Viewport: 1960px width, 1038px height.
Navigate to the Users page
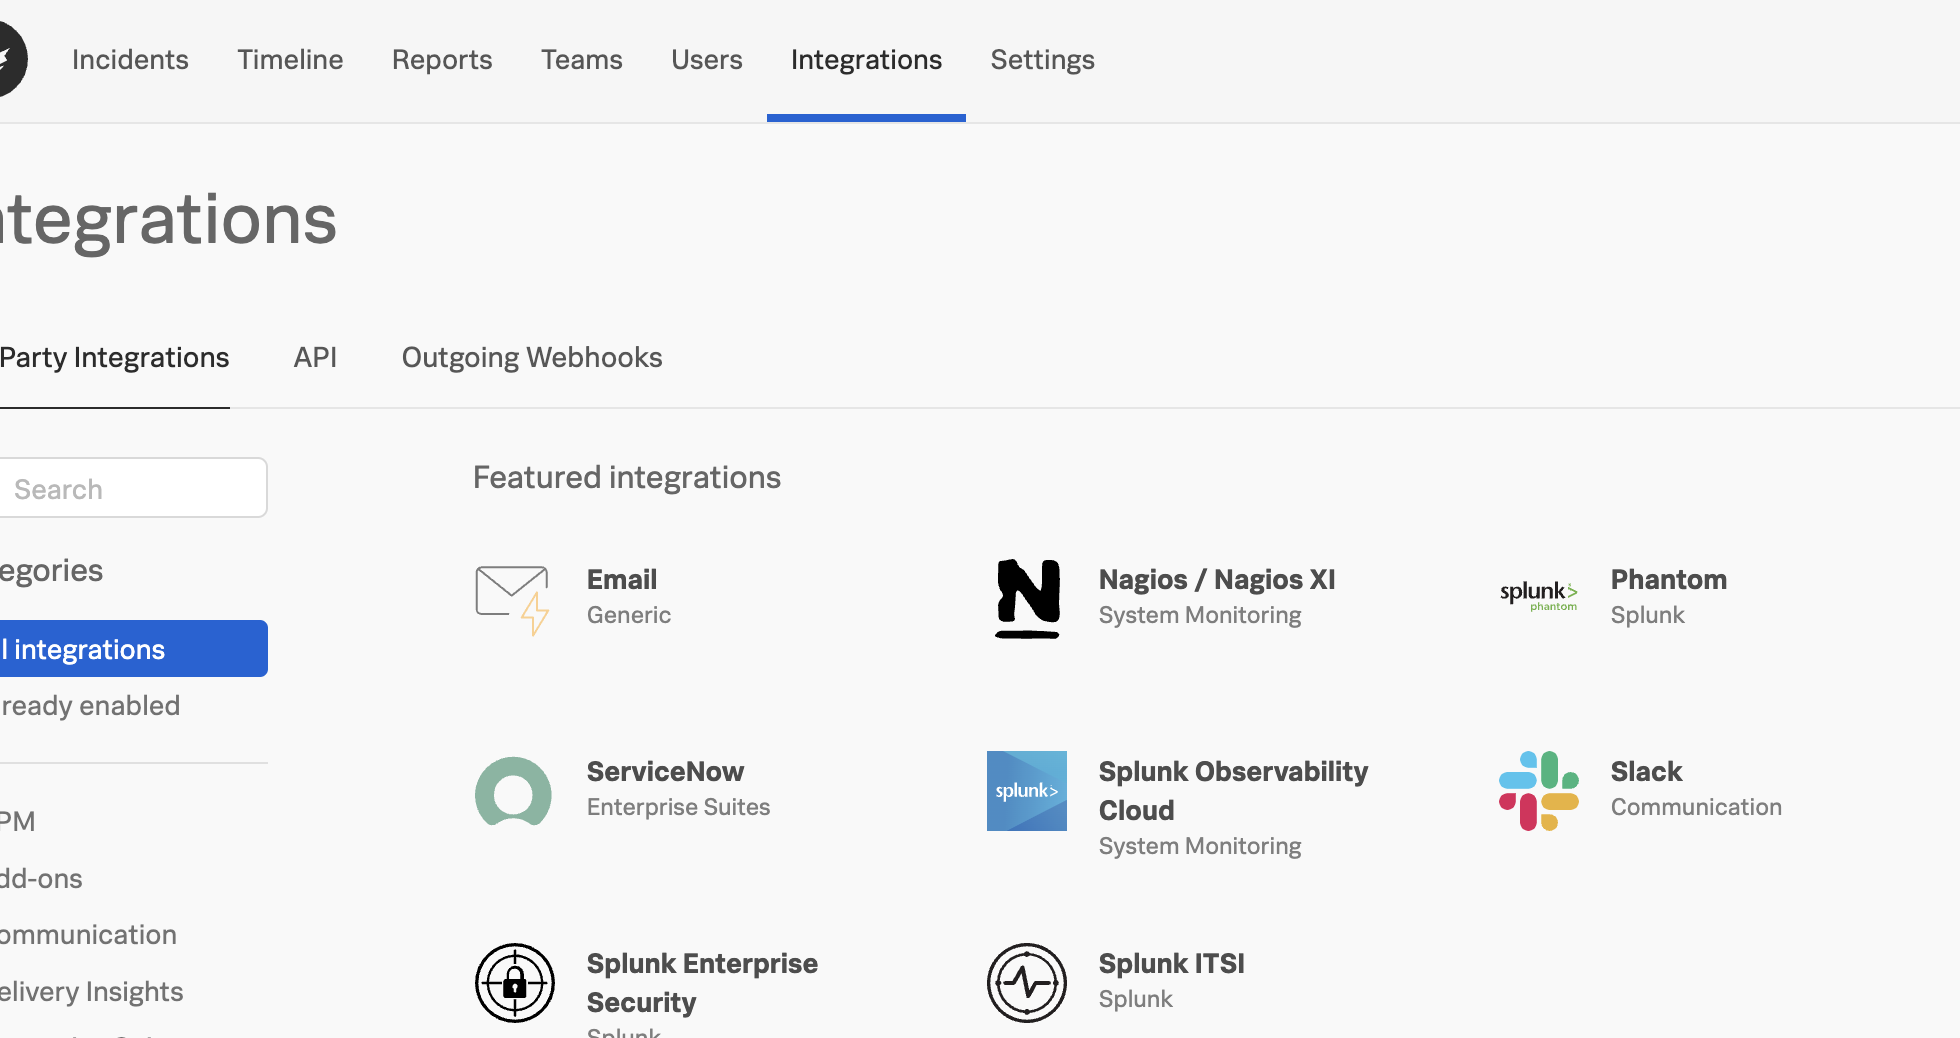coord(707,59)
